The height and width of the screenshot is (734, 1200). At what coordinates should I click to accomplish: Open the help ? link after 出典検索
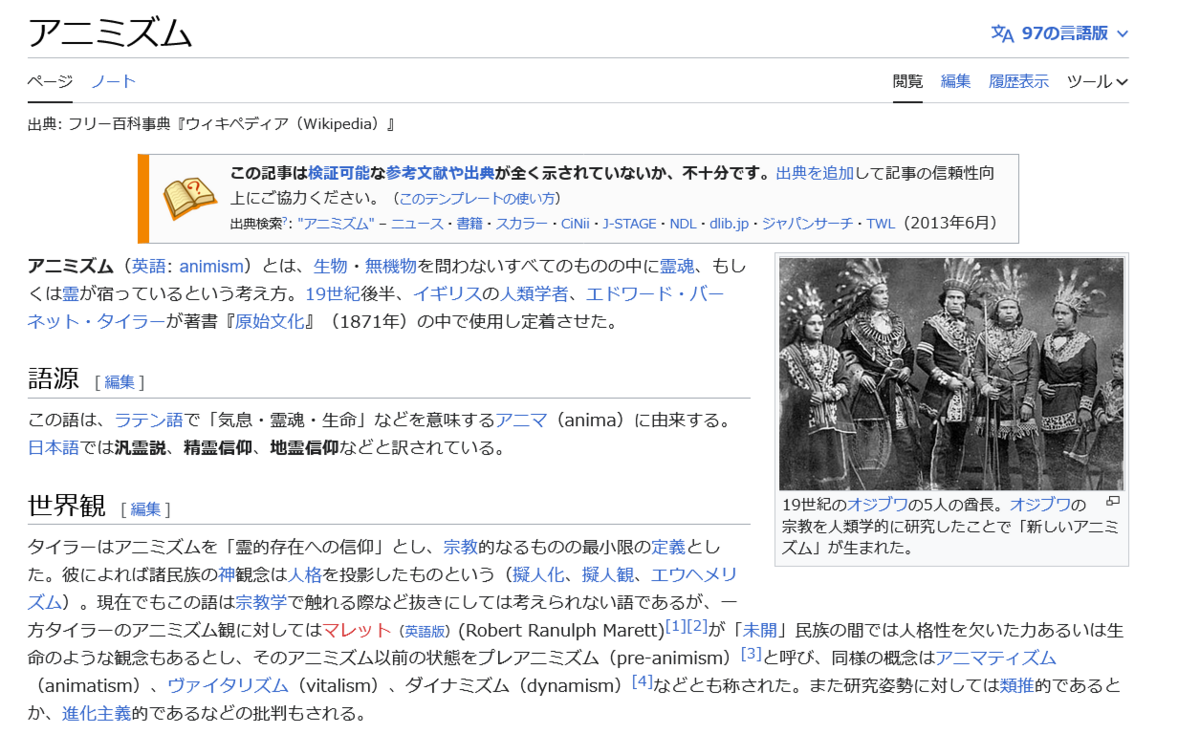[x=286, y=222]
